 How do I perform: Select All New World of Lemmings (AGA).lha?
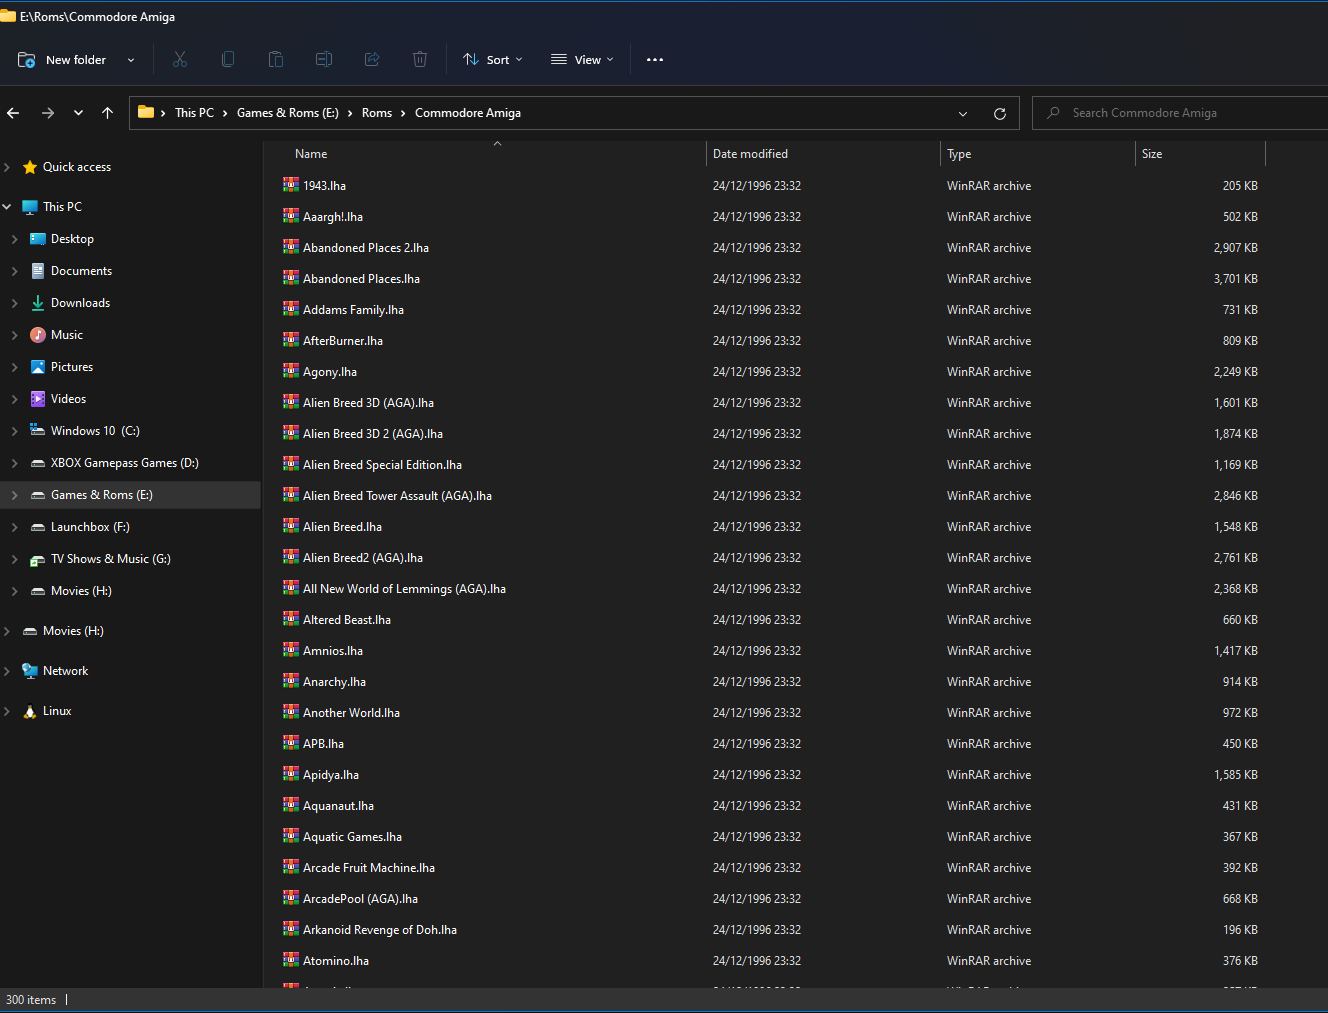tap(404, 588)
